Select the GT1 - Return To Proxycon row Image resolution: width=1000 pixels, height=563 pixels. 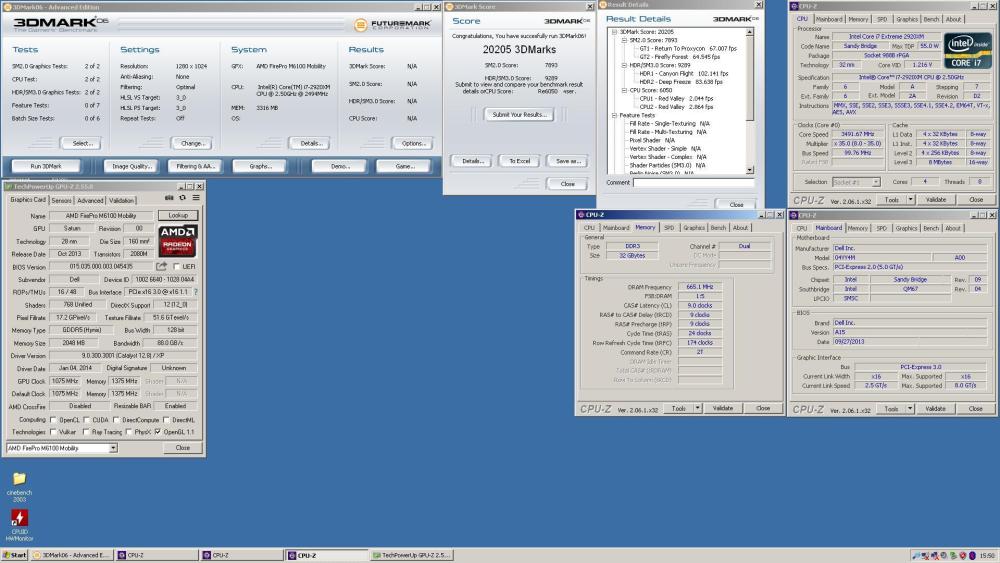(x=688, y=48)
